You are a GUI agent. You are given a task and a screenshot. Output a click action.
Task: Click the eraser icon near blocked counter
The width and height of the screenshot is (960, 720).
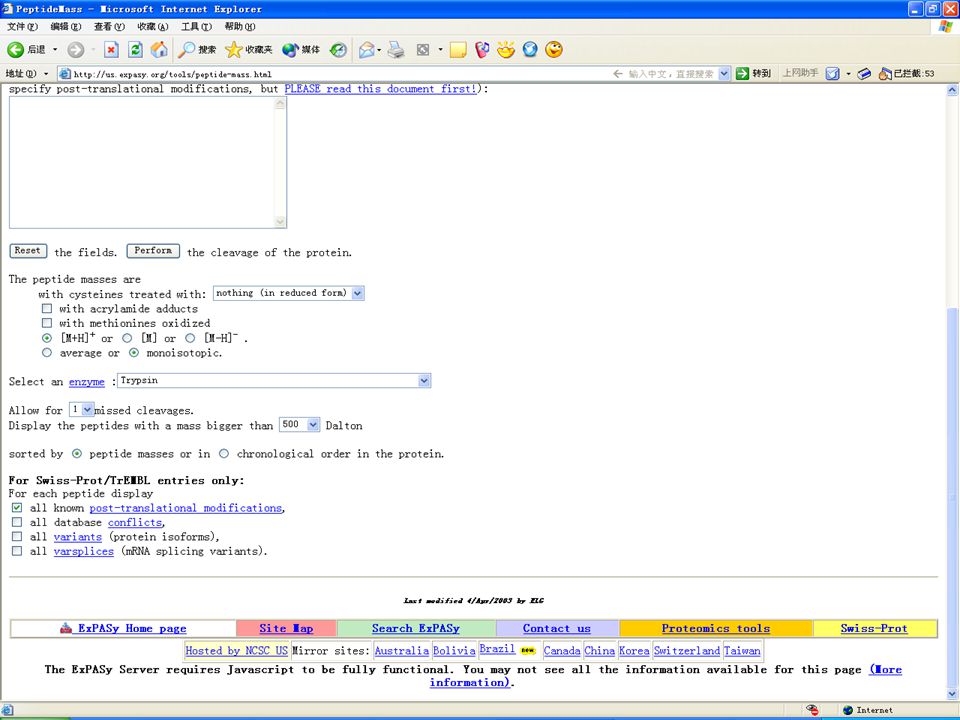point(864,73)
